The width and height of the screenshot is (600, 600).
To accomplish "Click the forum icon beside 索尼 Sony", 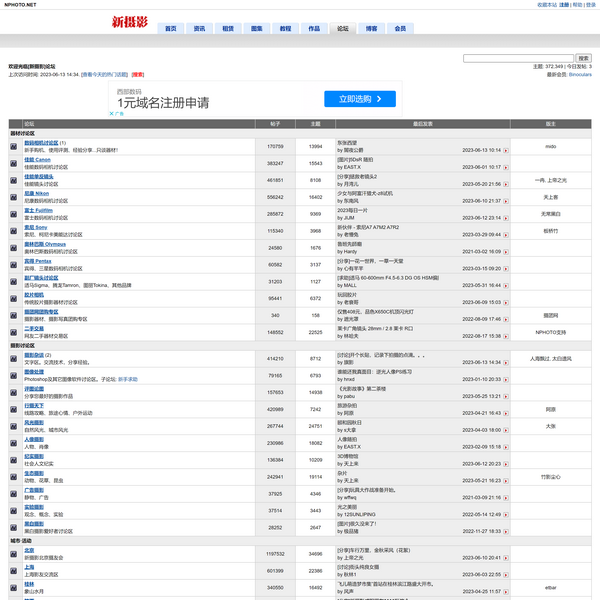I will click(x=15, y=231).
